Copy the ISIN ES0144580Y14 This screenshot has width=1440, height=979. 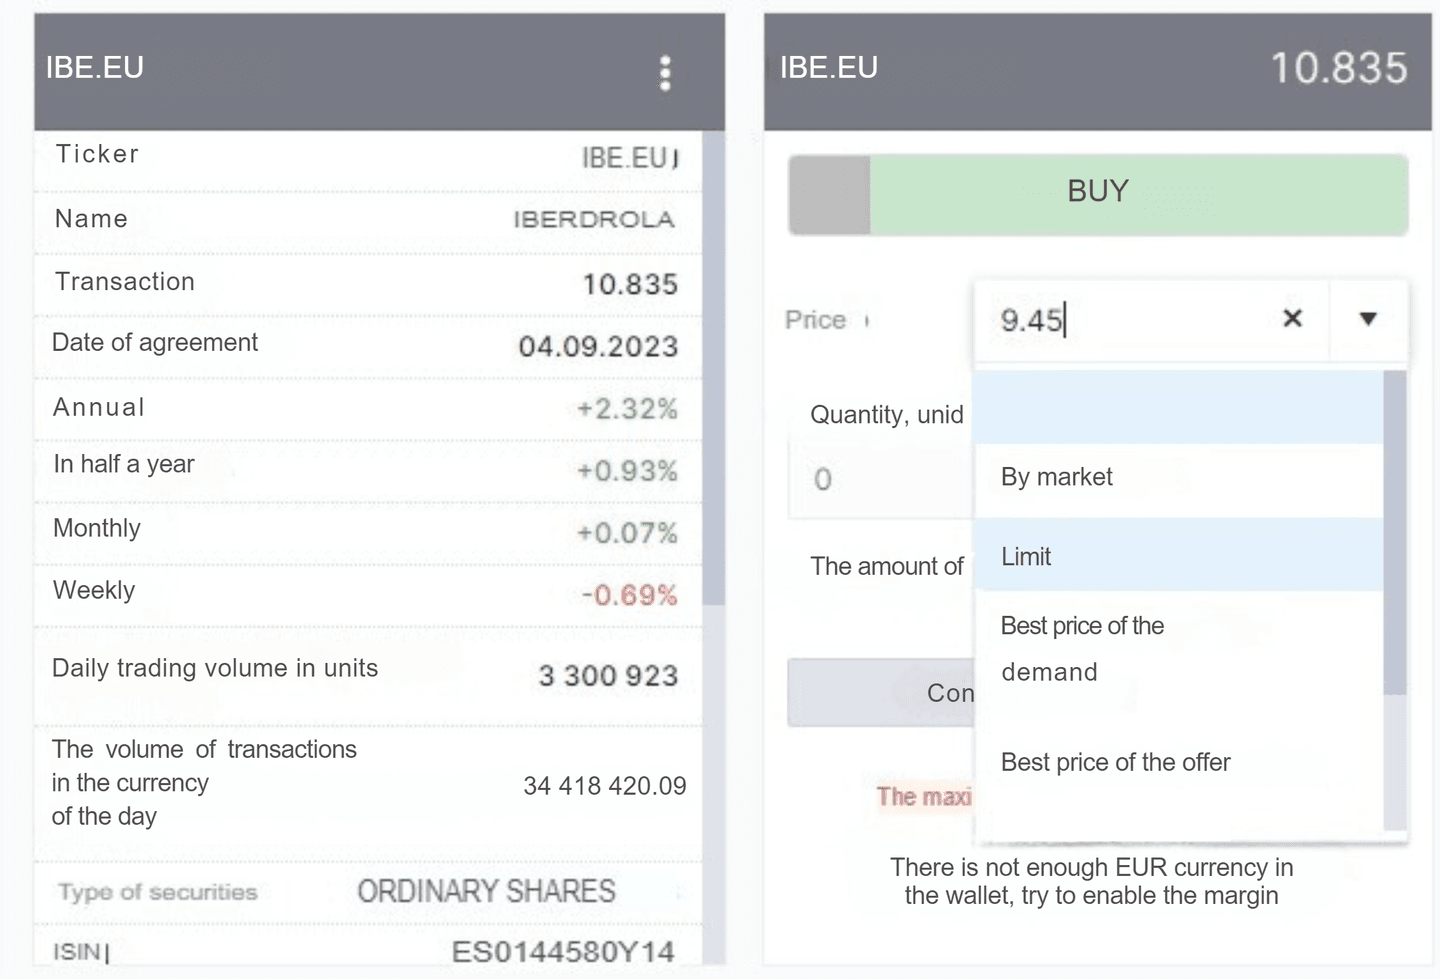(592, 951)
